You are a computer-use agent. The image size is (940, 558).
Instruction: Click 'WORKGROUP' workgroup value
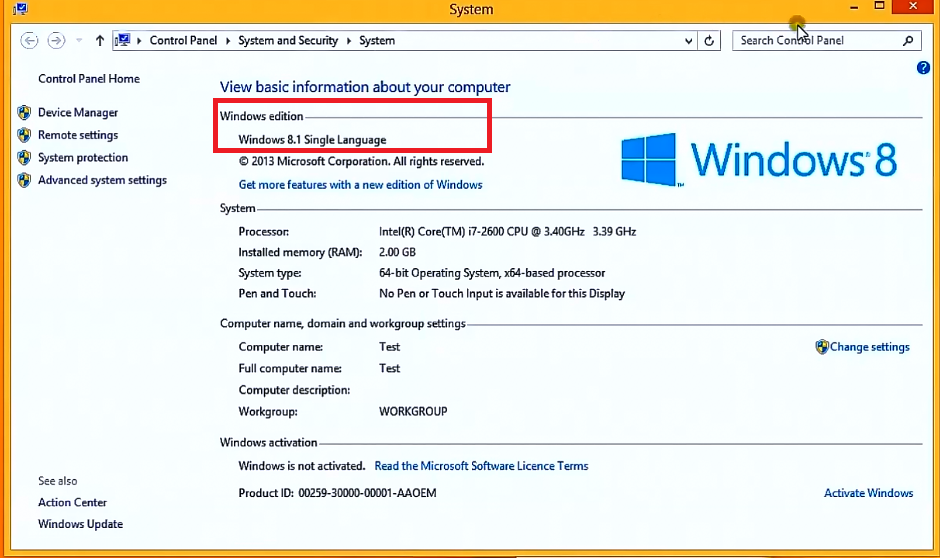point(413,412)
